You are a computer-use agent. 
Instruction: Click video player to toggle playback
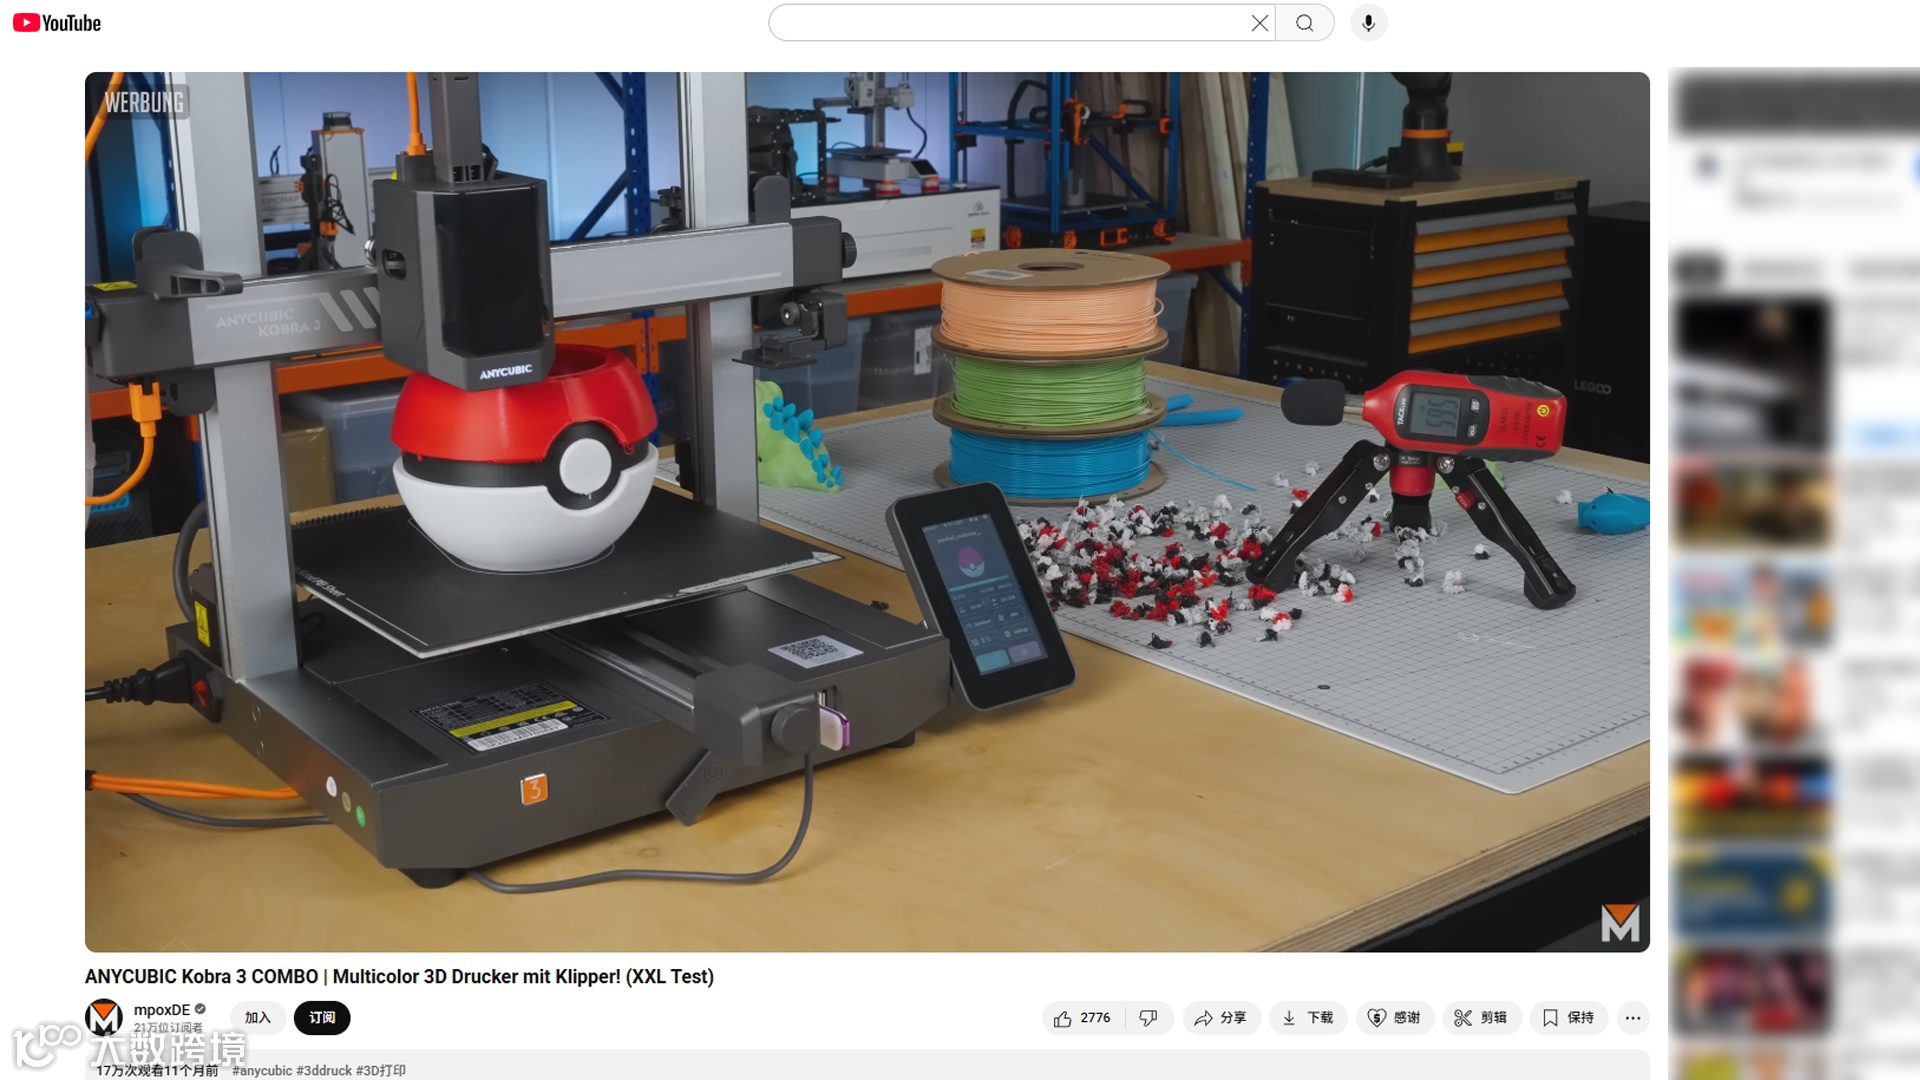[867, 511]
